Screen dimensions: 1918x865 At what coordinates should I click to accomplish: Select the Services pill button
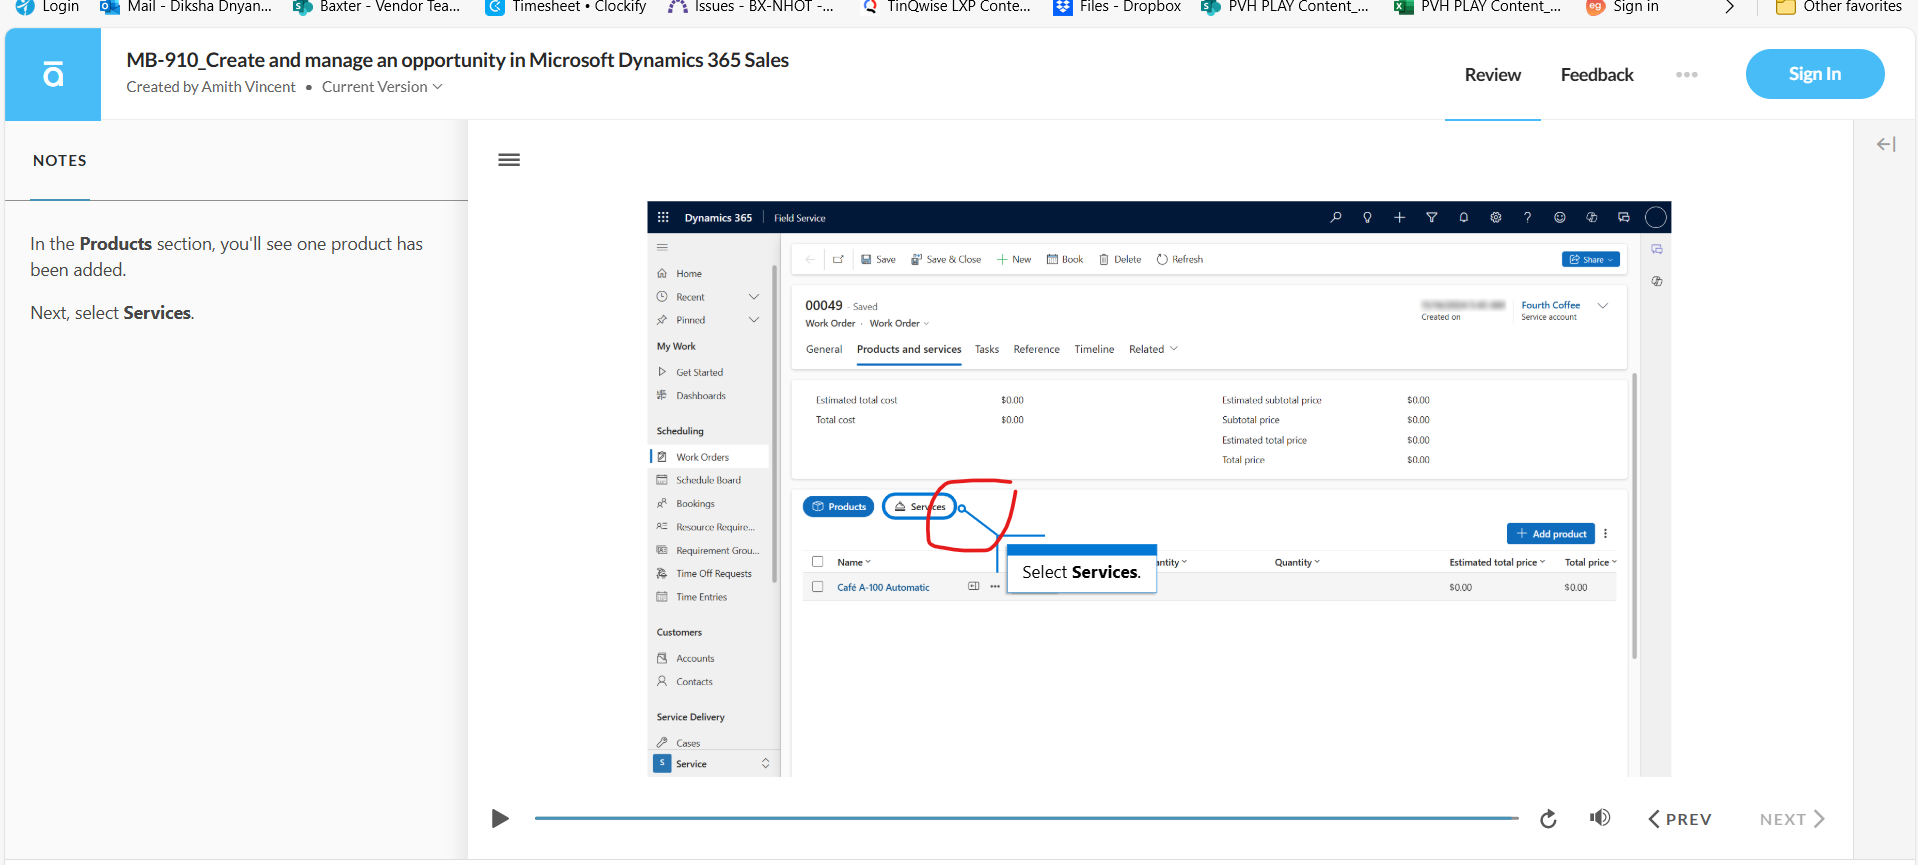(x=919, y=507)
